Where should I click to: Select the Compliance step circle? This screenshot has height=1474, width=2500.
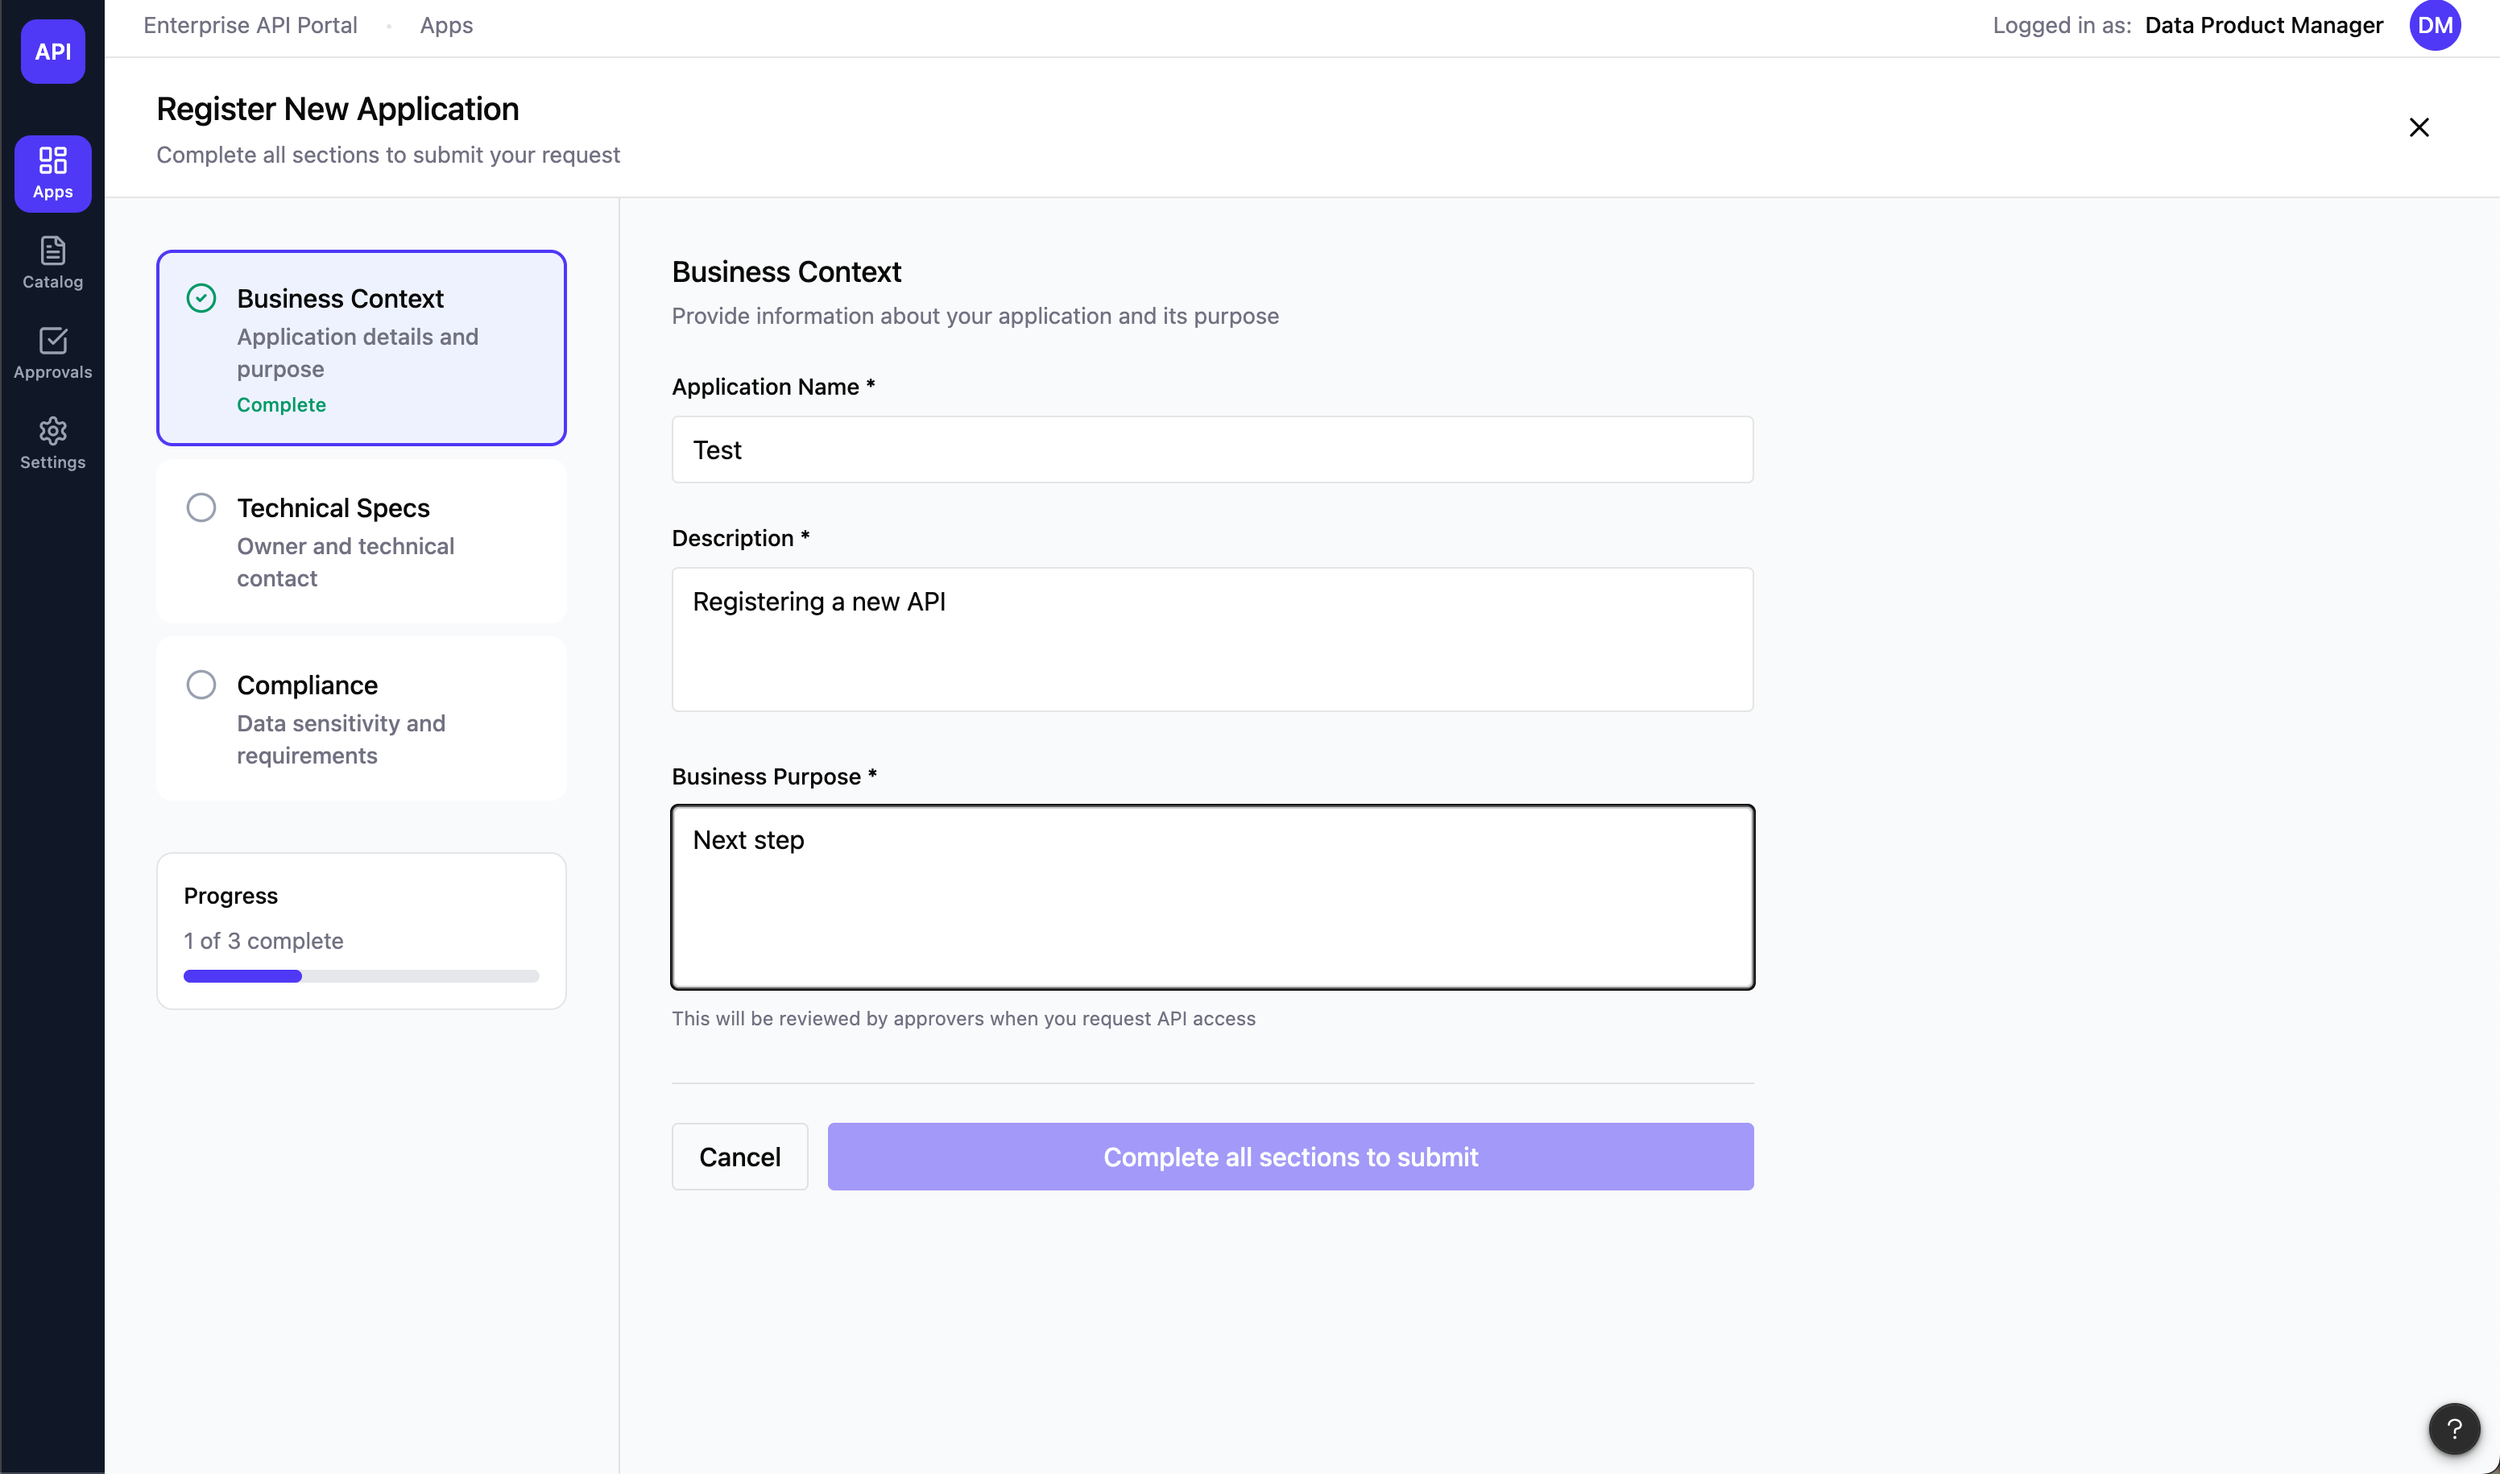coord(201,685)
